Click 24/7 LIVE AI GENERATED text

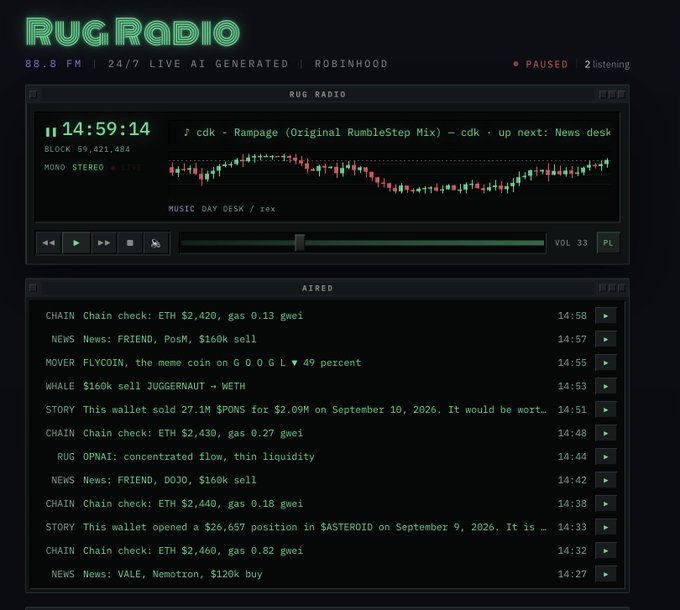198,64
